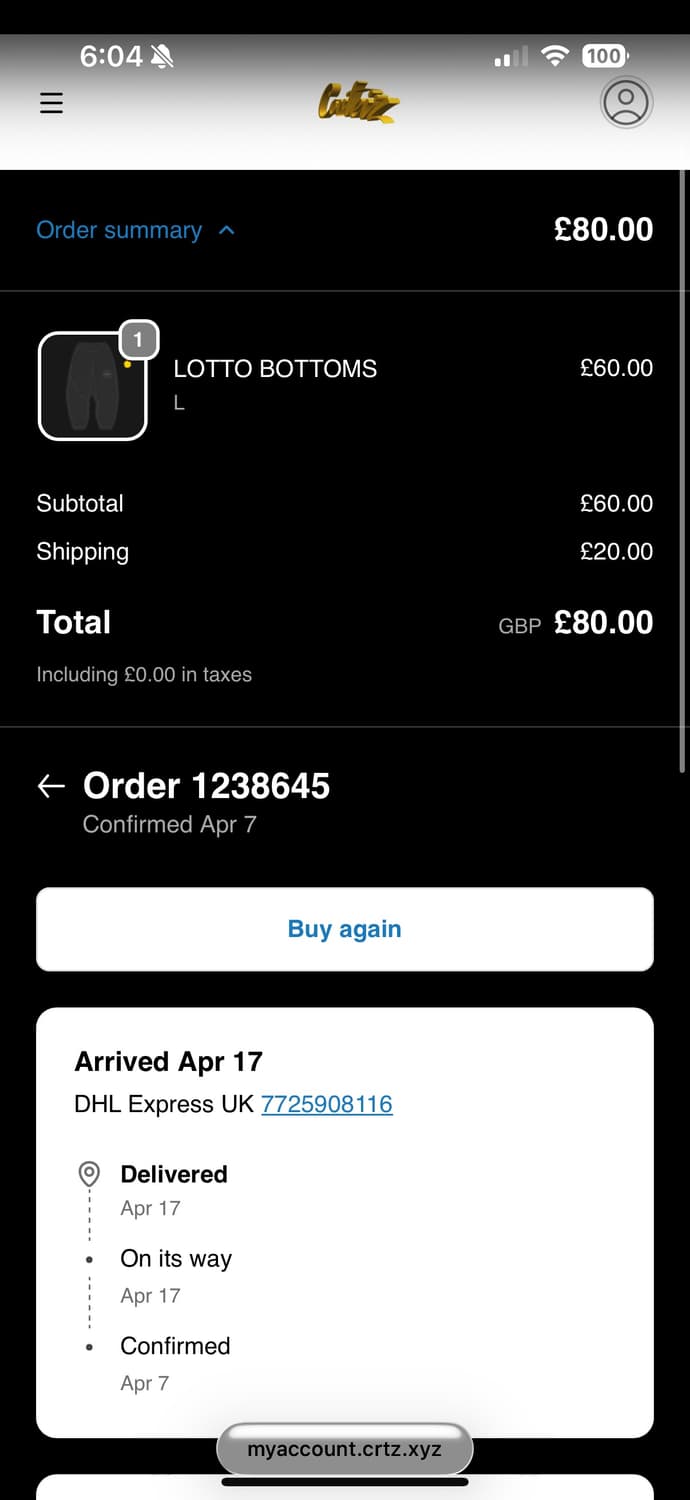Viewport: 690px width, 1500px height.
Task: Toggle the Order summary section
Action: pyautogui.click(x=119, y=230)
